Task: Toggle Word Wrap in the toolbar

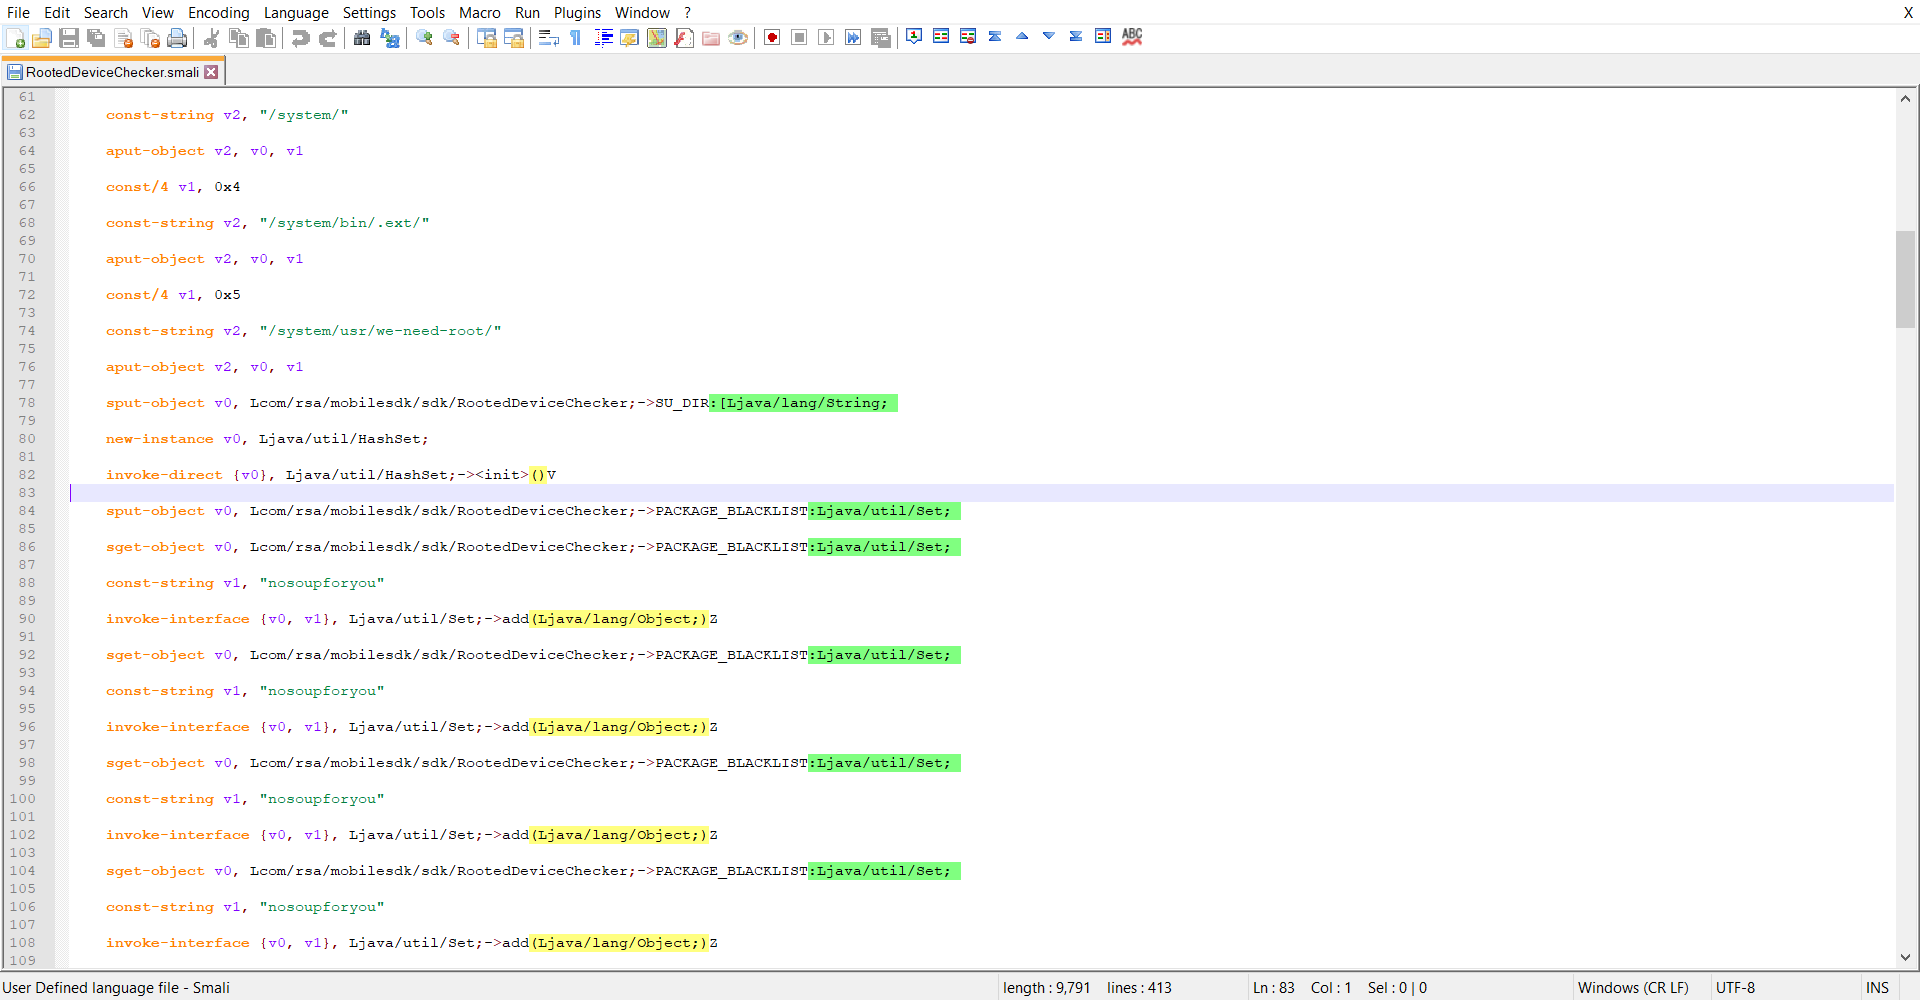Action: (548, 38)
